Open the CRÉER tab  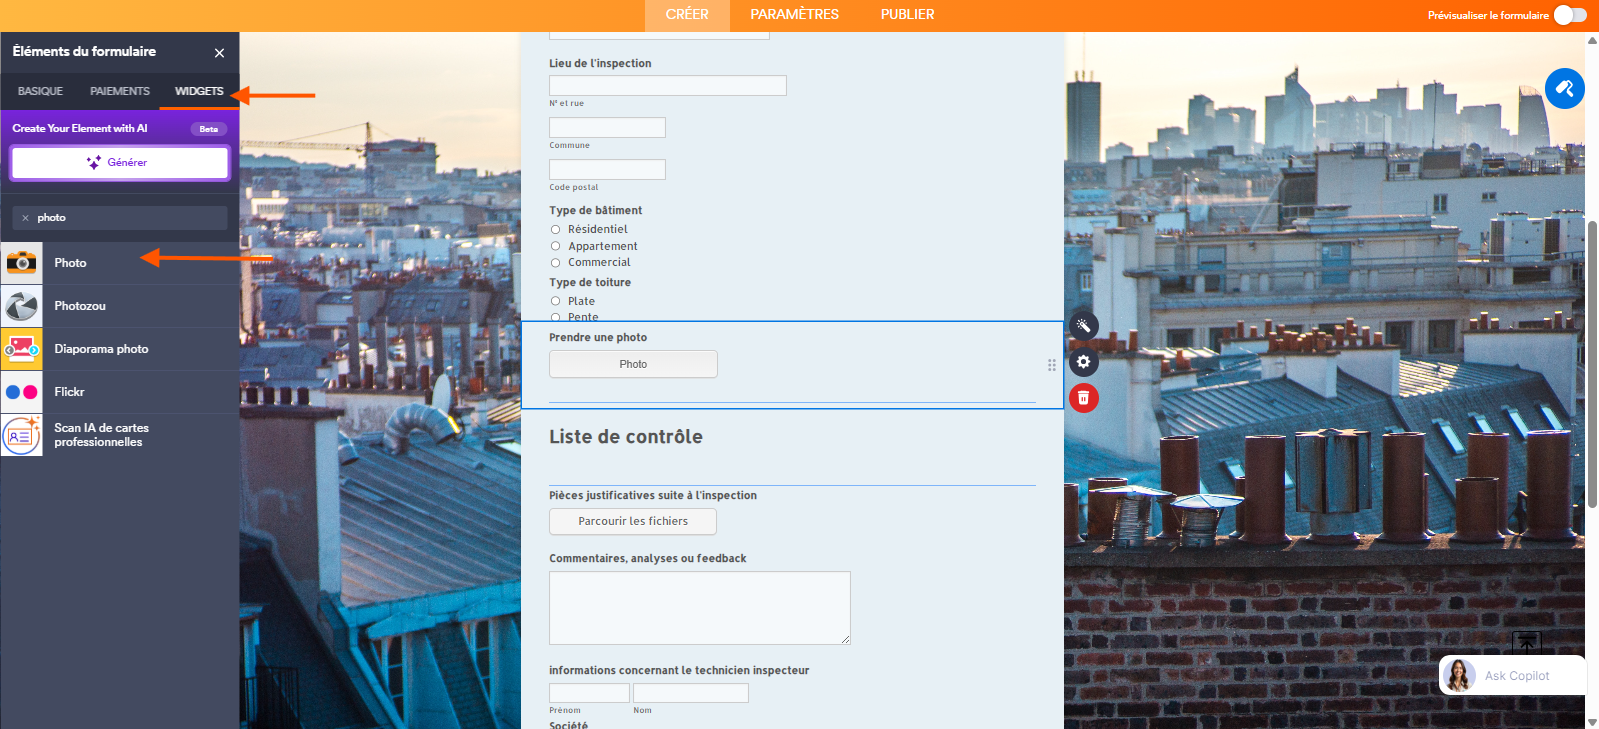click(687, 15)
